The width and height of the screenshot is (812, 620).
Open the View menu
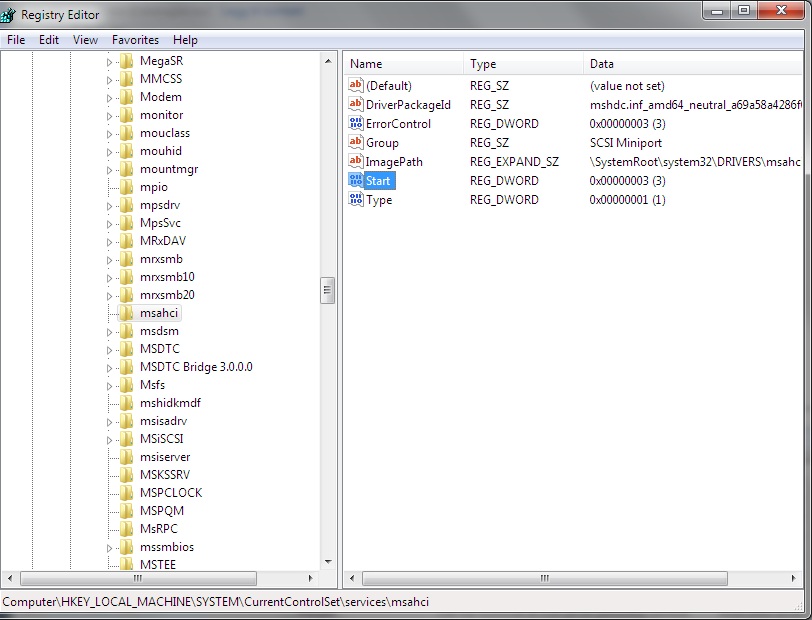[x=85, y=40]
